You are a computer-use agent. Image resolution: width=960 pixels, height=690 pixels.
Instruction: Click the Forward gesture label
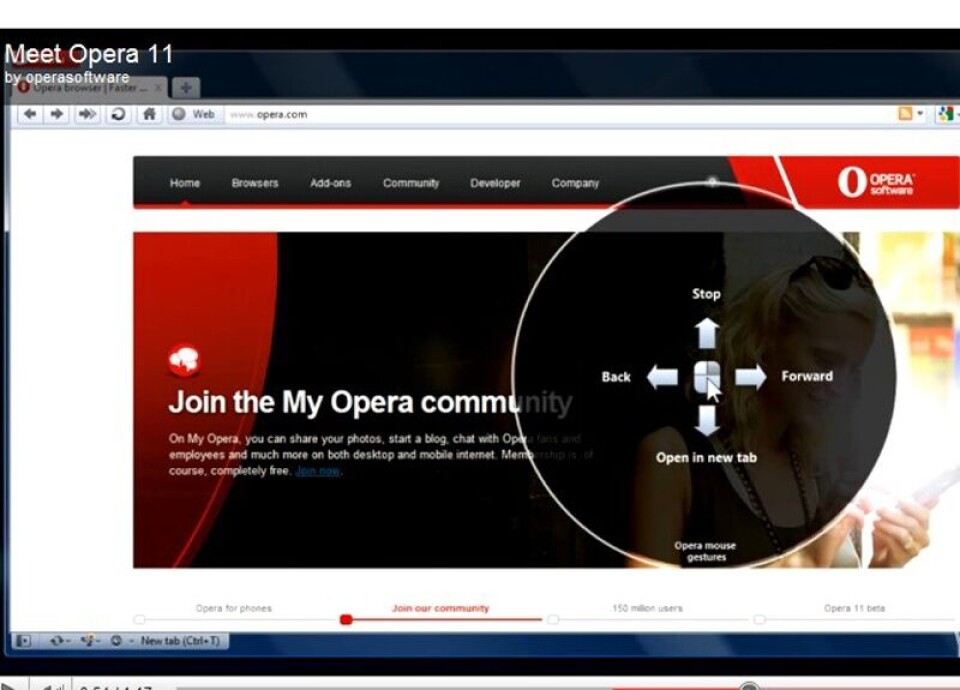(x=807, y=376)
